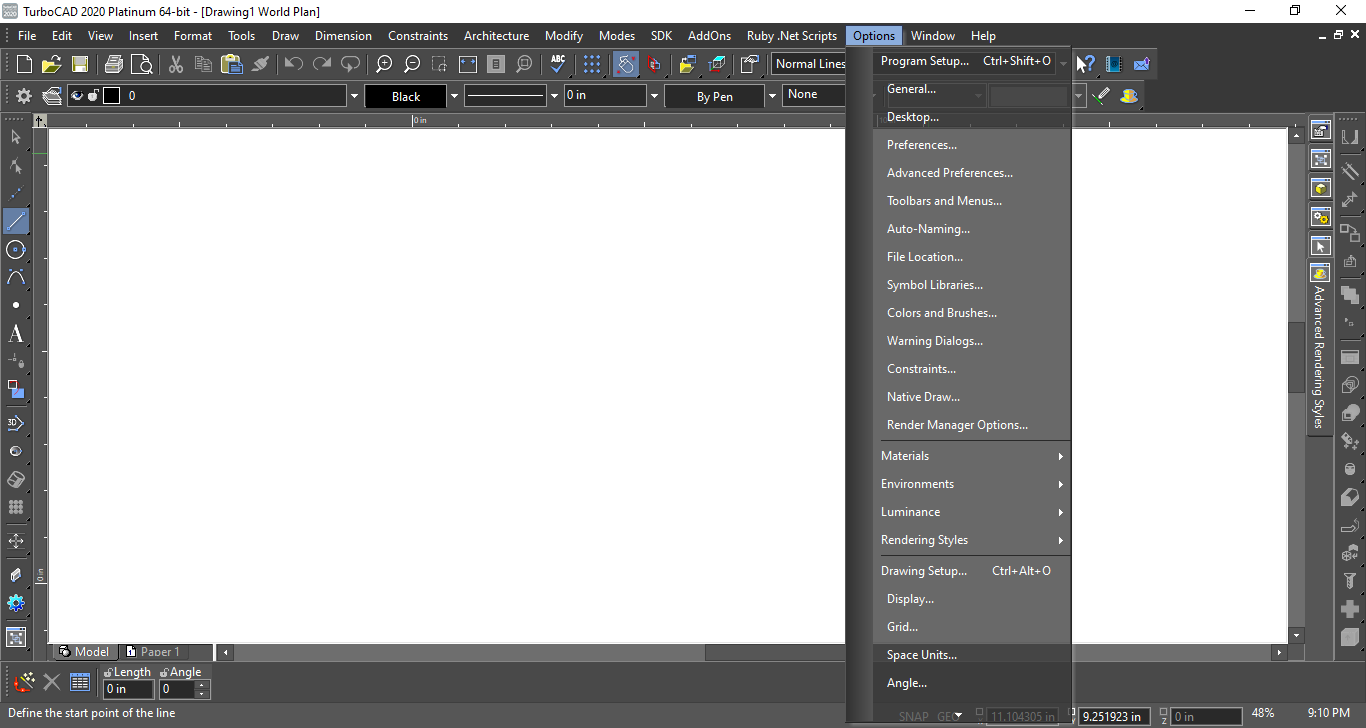Viewport: 1366px width, 728px height.
Task: Click the Length input field
Action: 129,689
